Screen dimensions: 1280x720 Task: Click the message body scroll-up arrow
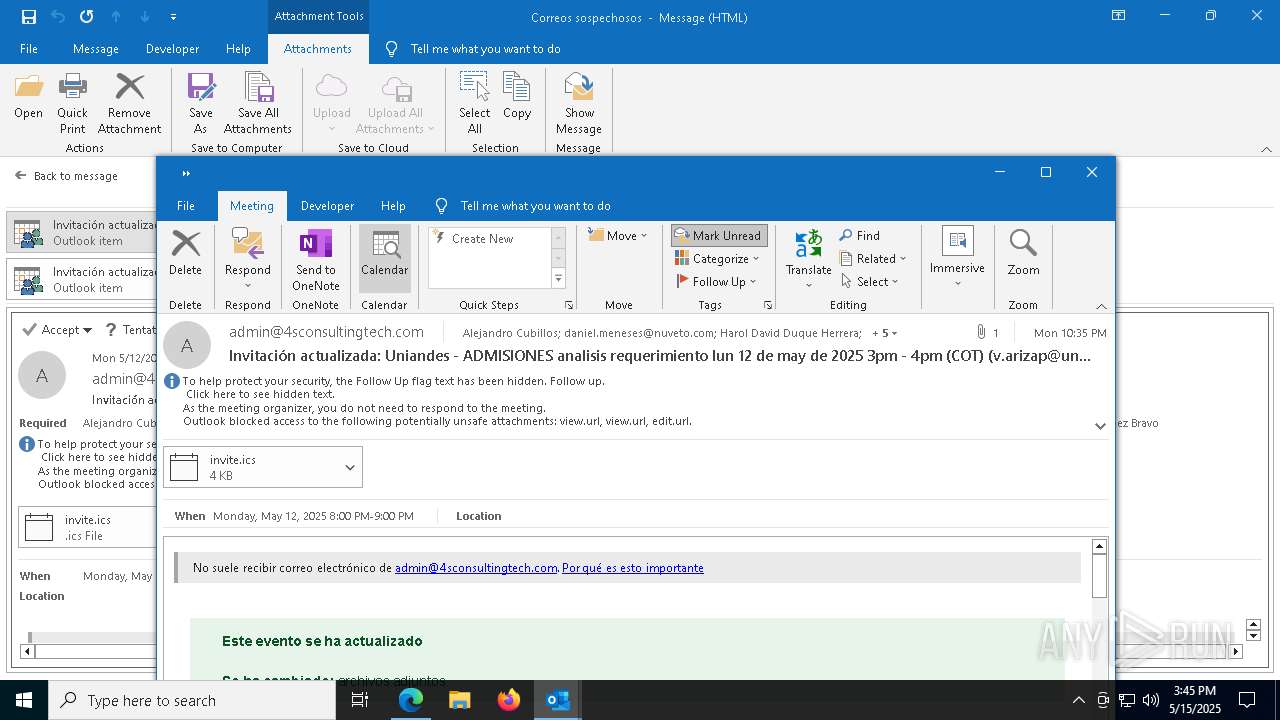1099,546
